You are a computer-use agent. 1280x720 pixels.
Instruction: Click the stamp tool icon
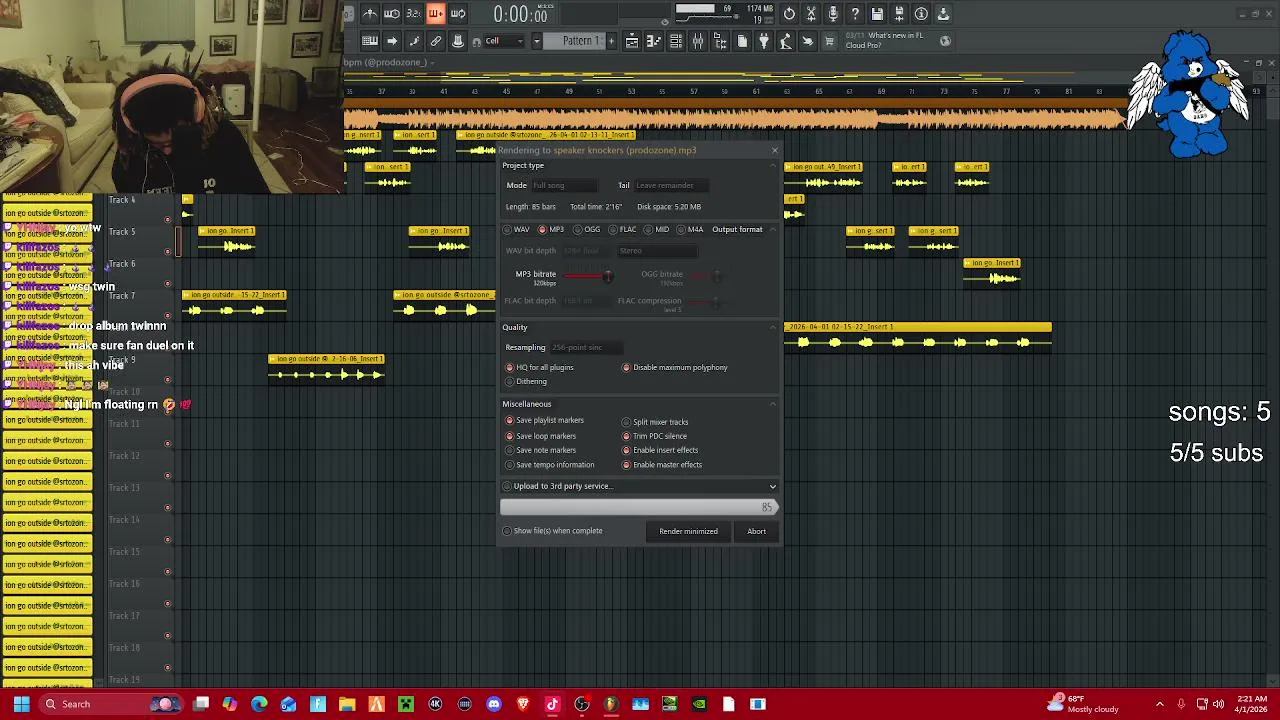pos(458,41)
